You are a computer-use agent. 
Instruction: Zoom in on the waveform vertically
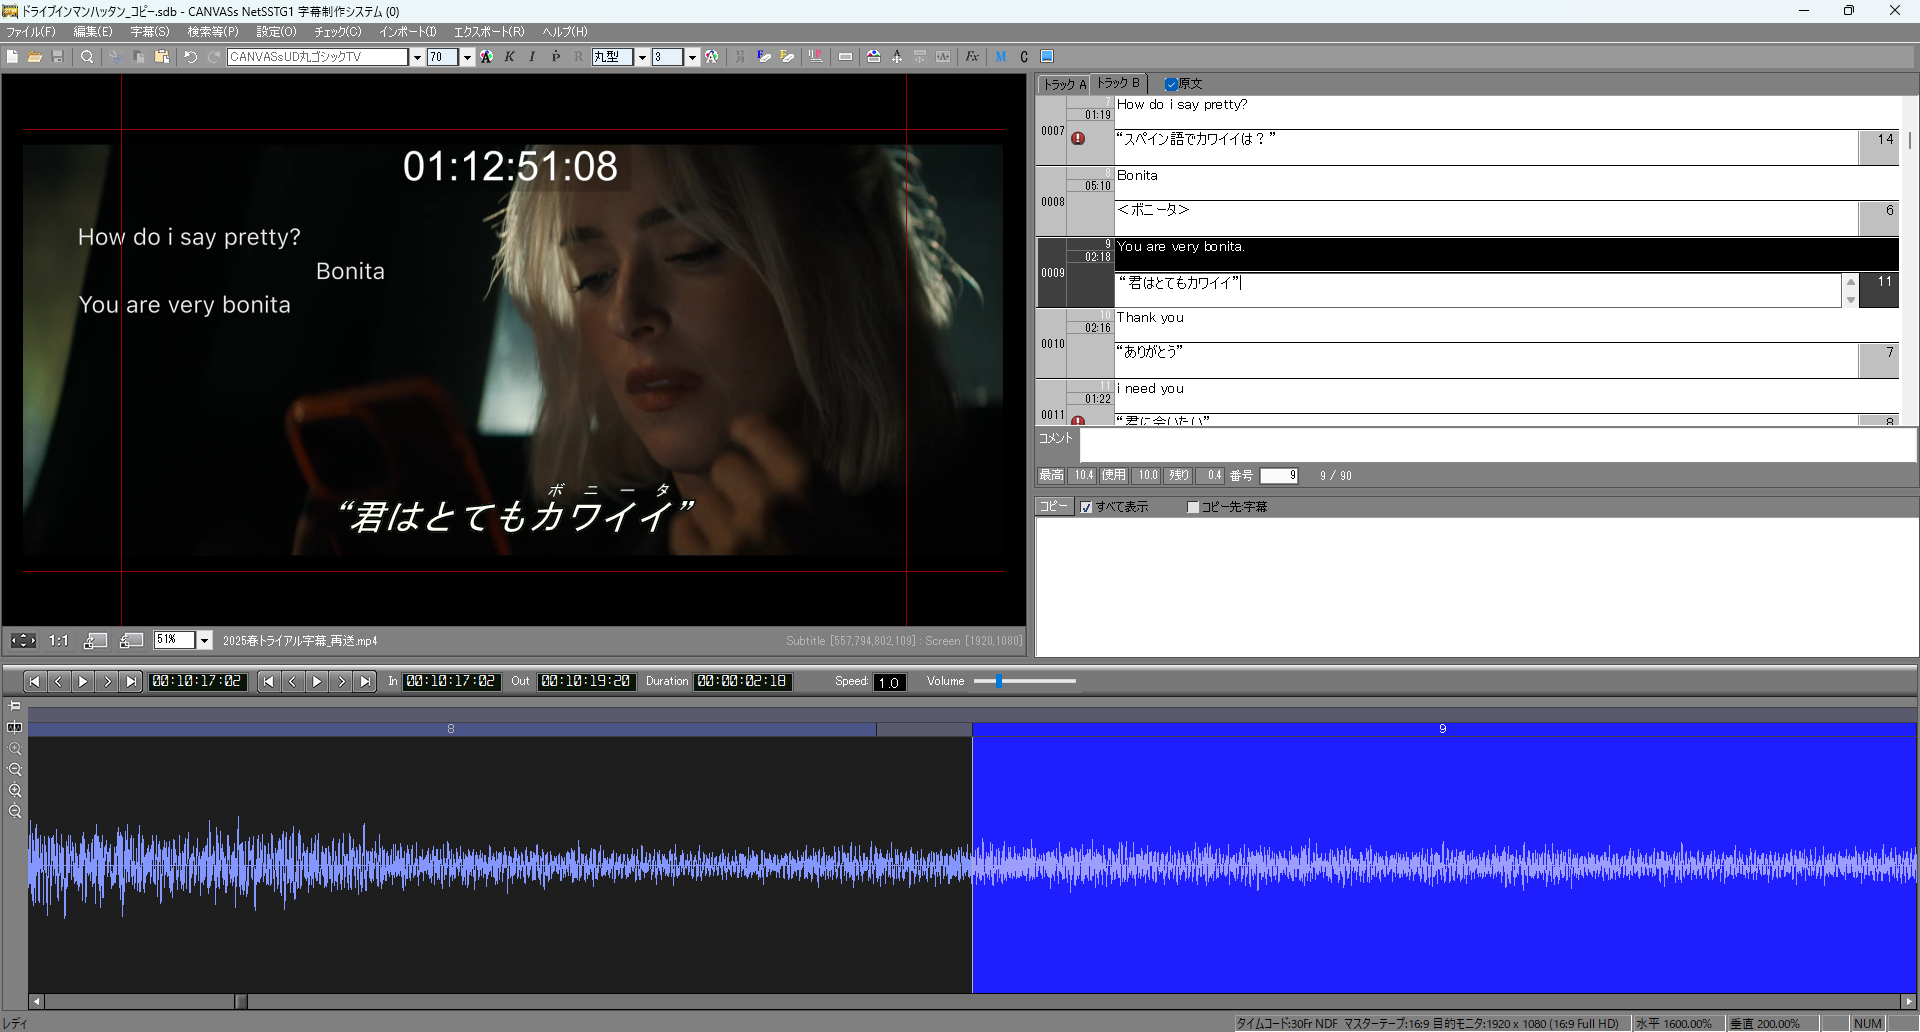tap(15, 790)
